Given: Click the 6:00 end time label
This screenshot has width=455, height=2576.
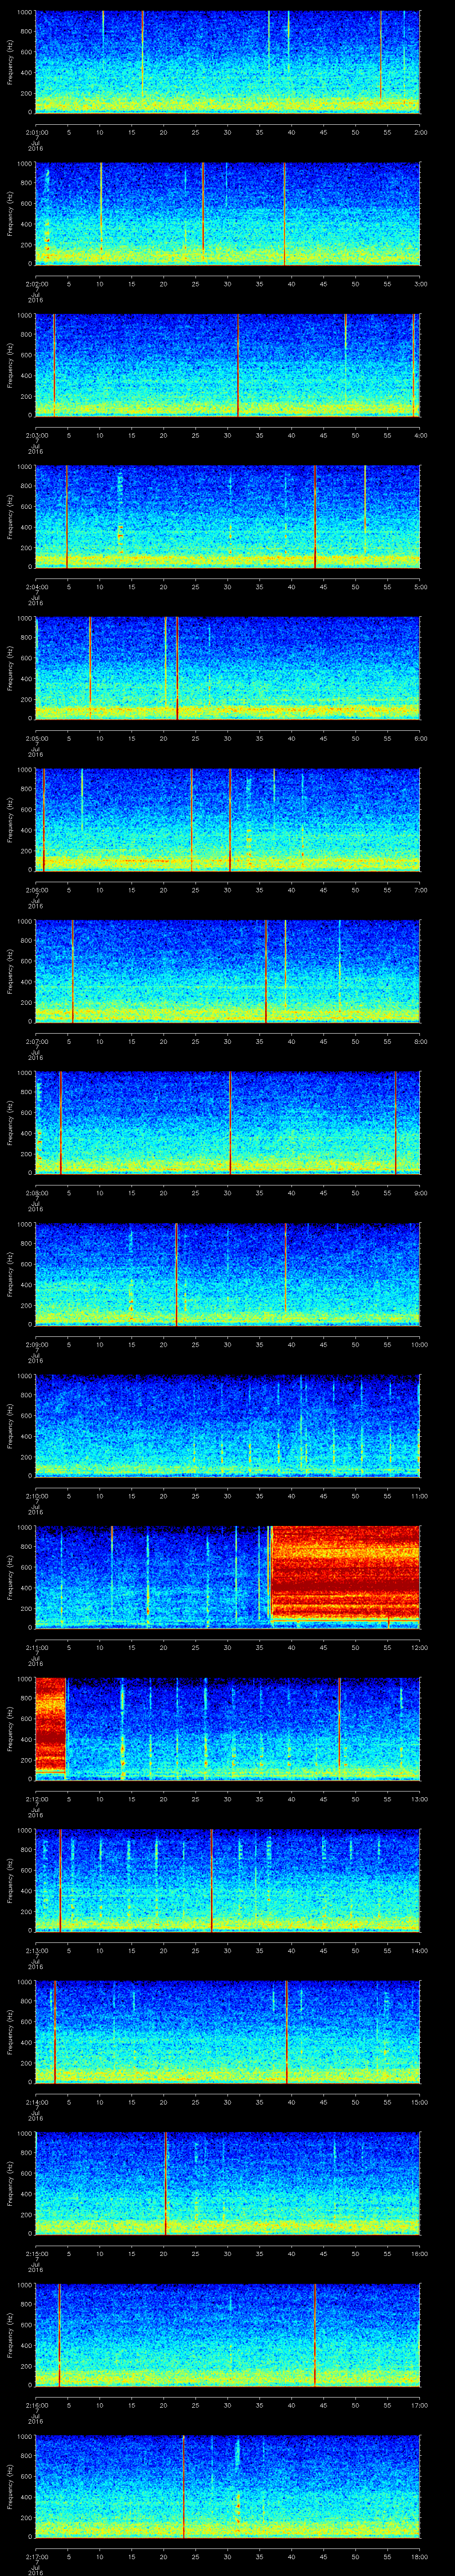Looking at the screenshot, I should 421,738.
